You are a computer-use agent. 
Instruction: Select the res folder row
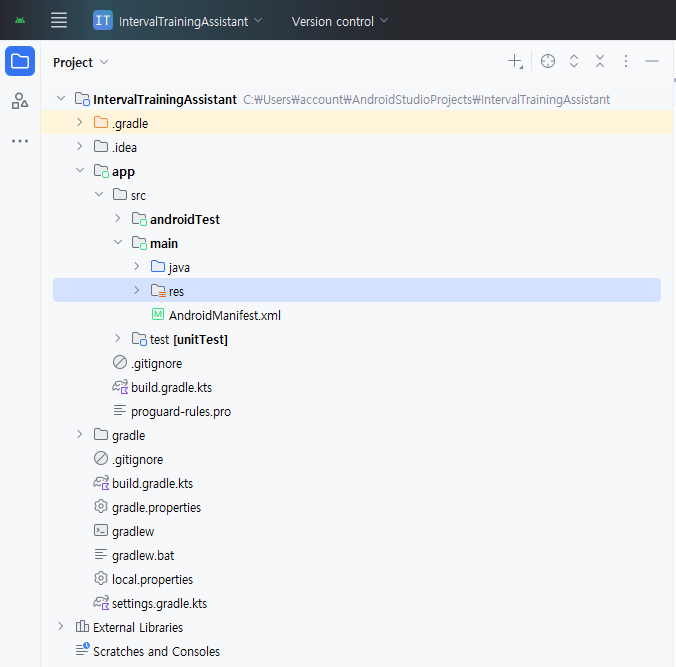click(x=357, y=290)
